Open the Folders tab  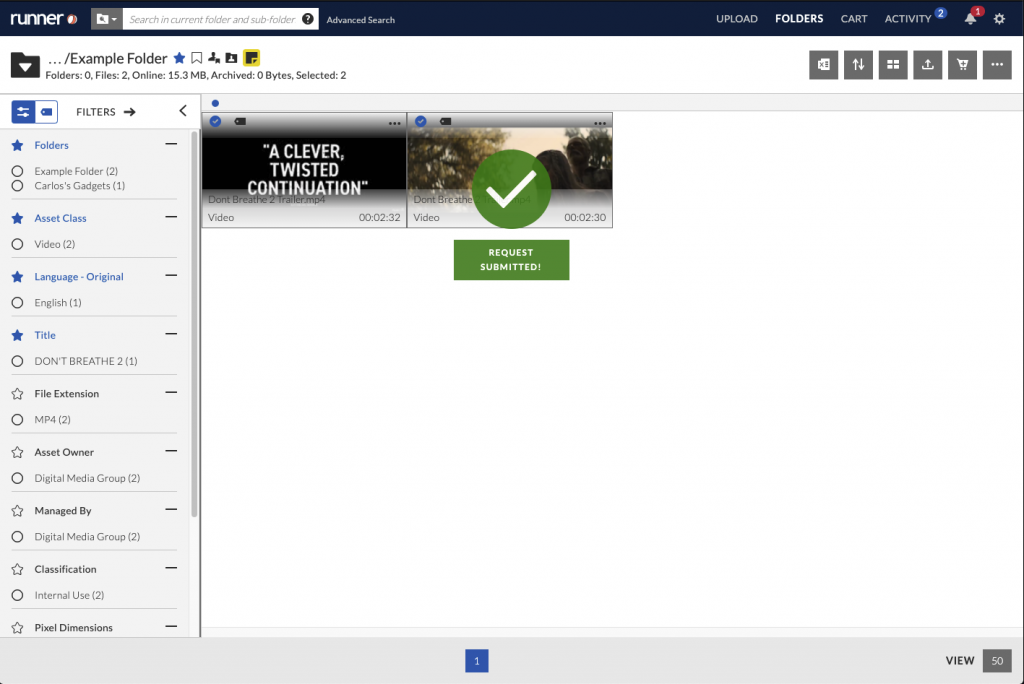point(799,19)
